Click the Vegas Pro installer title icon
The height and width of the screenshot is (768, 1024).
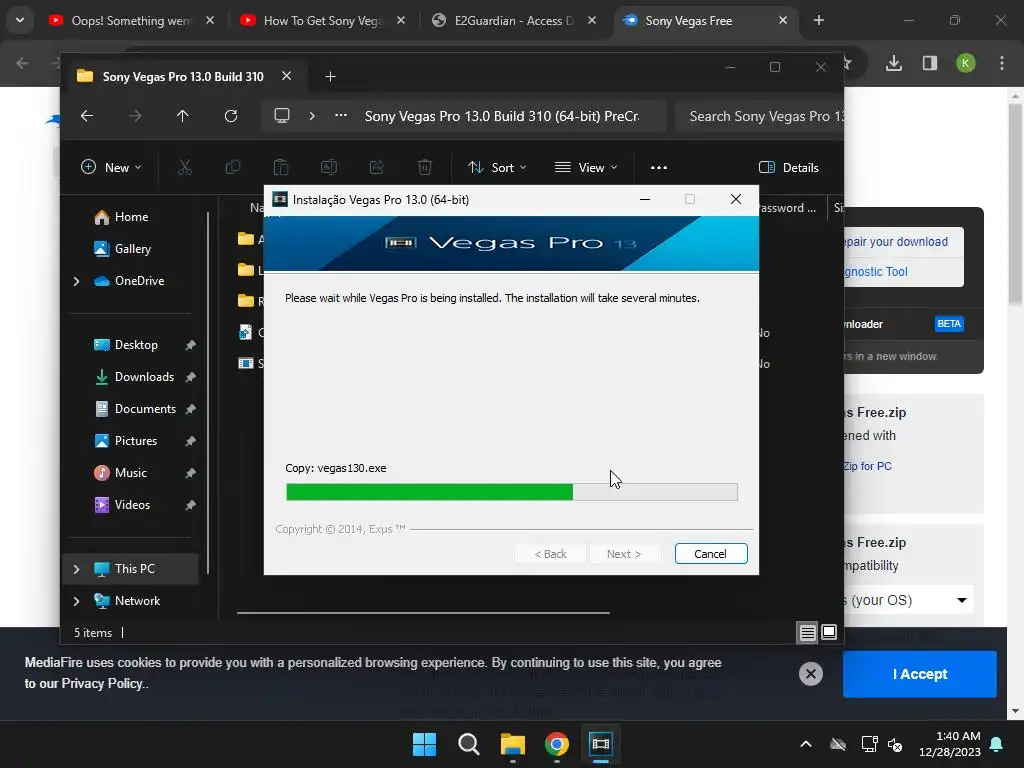[280, 199]
